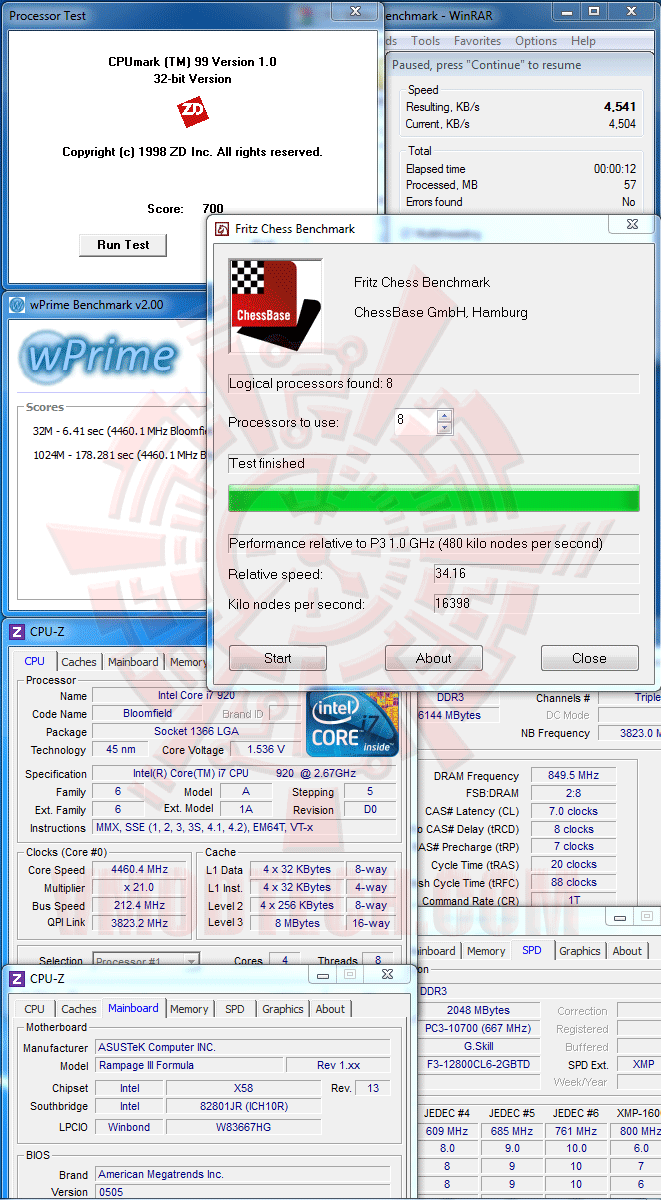Open the Options menu in WinRAR
This screenshot has width=661, height=1200.
[536, 41]
